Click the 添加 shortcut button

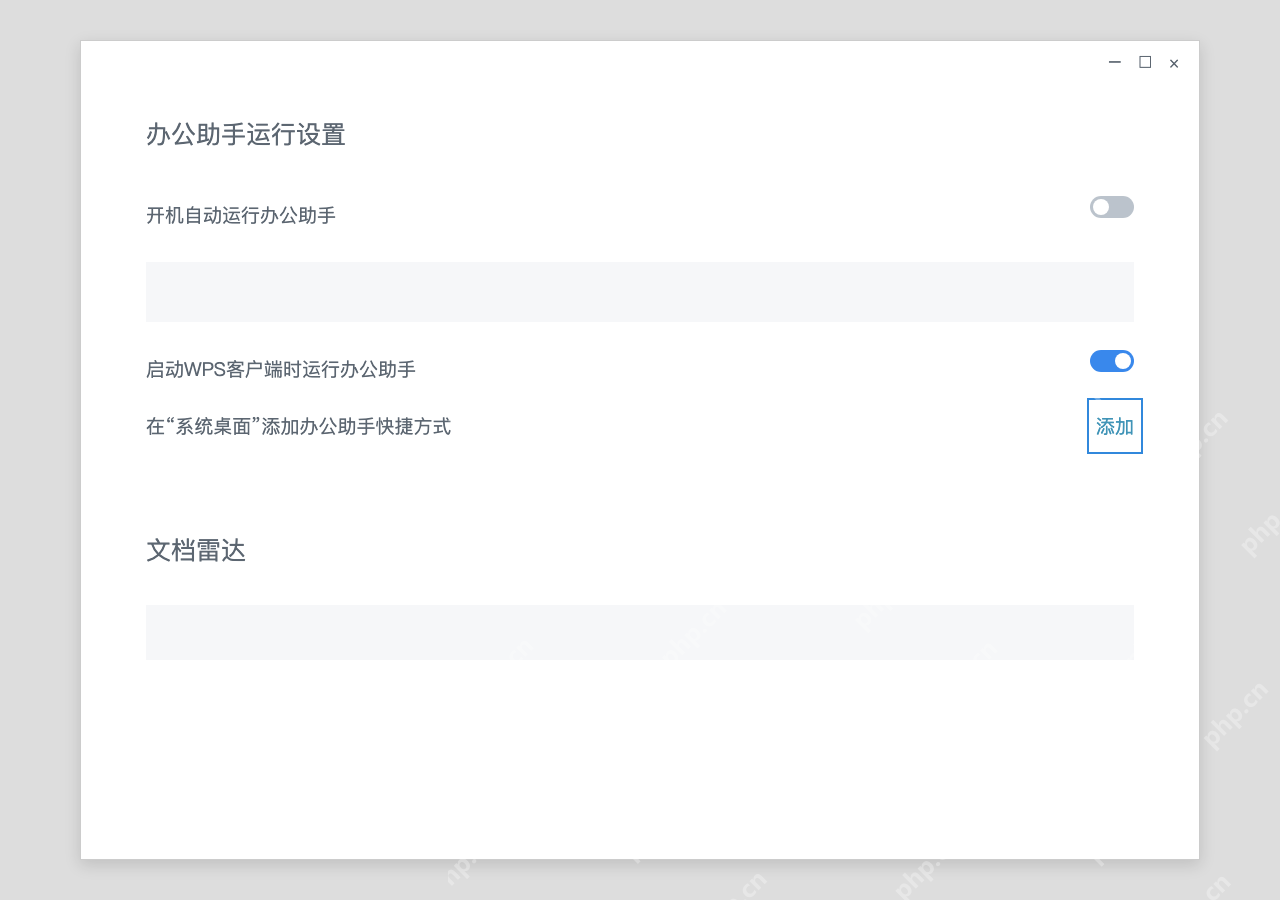click(x=1115, y=426)
